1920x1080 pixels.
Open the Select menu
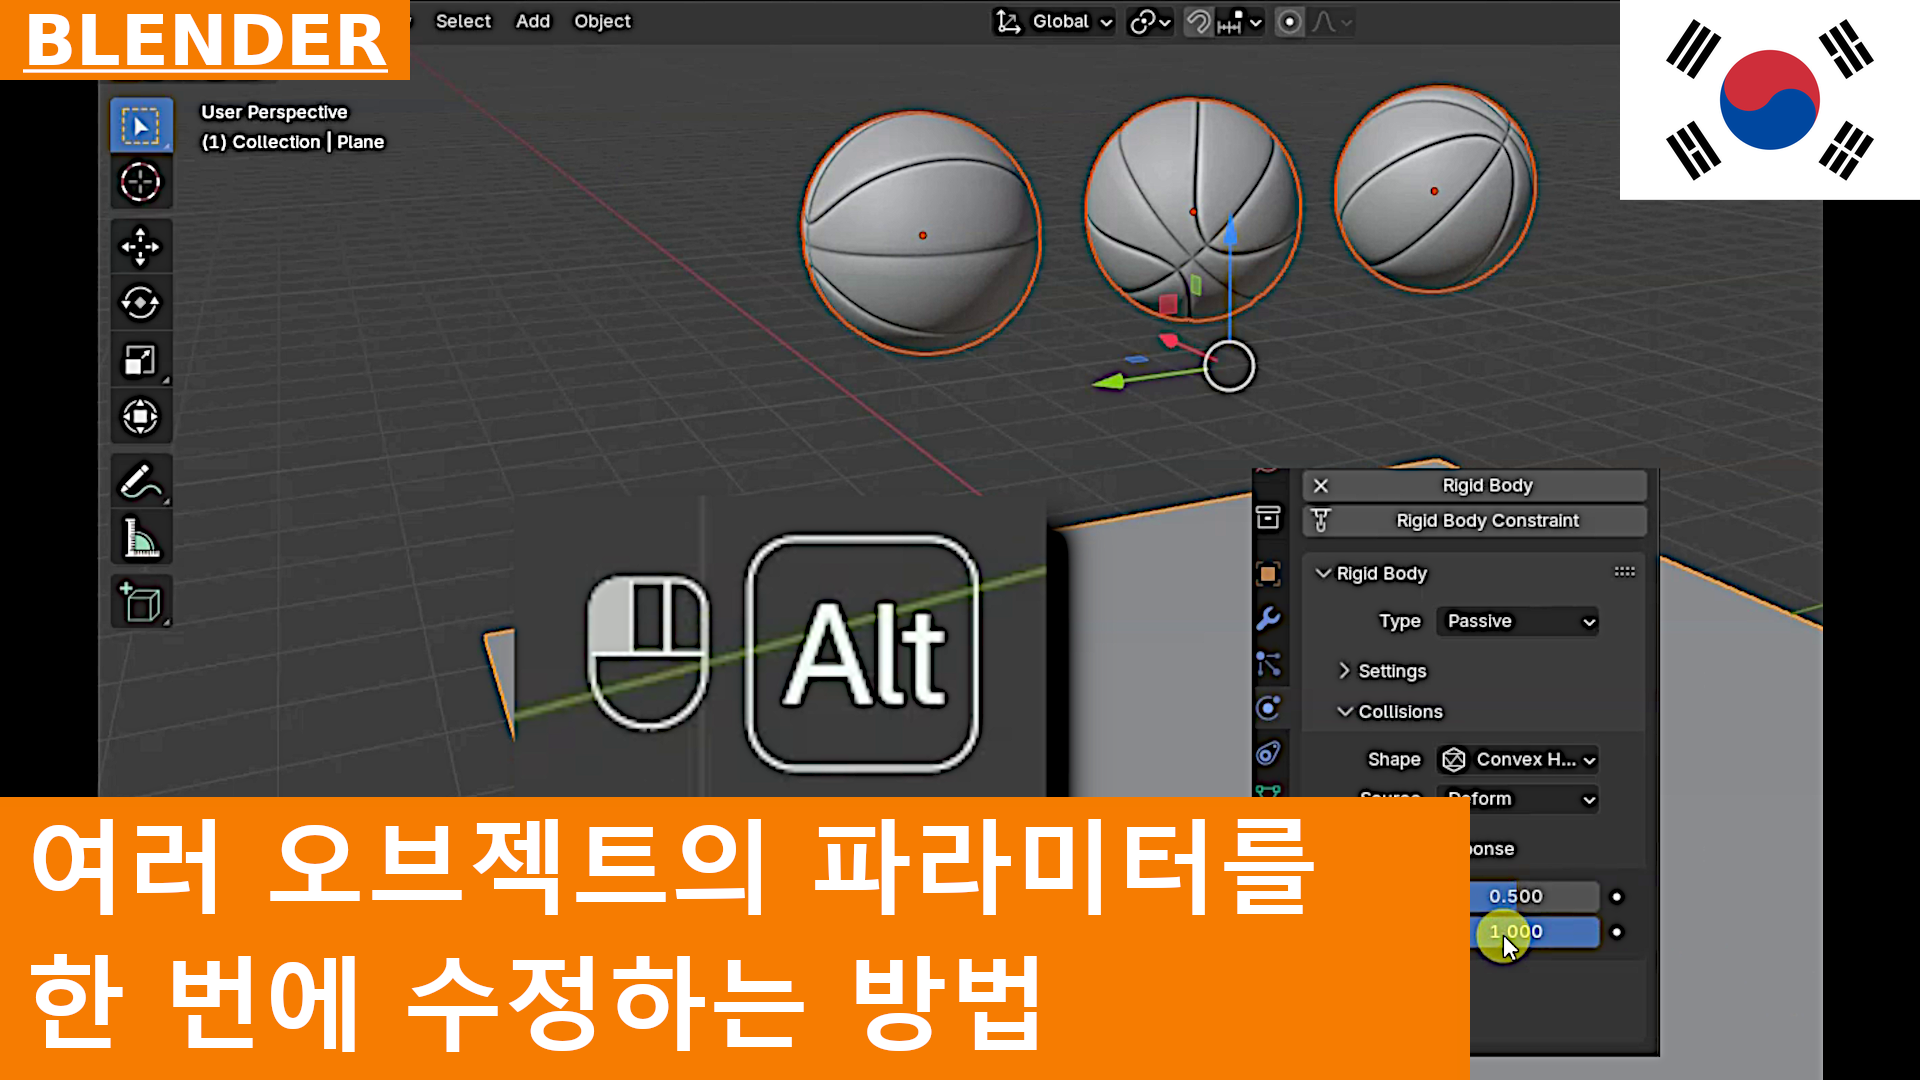pos(463,21)
